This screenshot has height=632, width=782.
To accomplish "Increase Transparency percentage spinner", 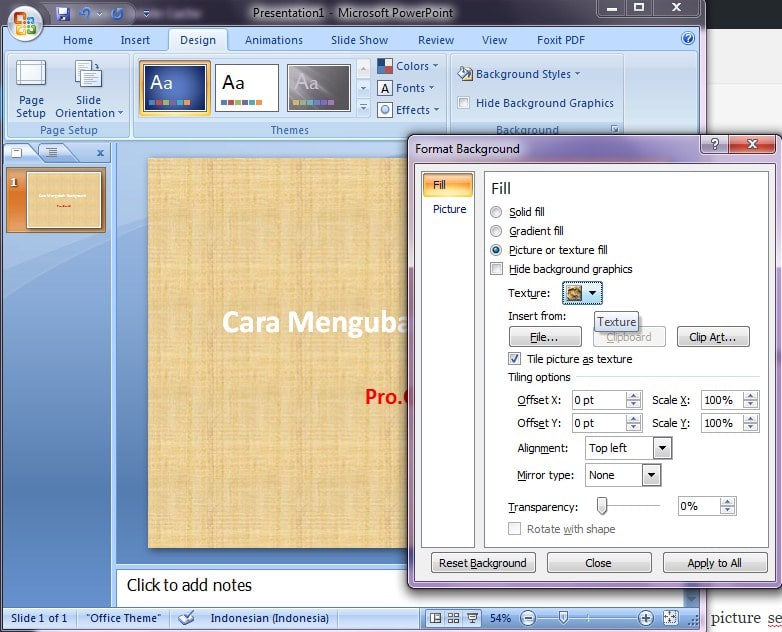I will [728, 502].
